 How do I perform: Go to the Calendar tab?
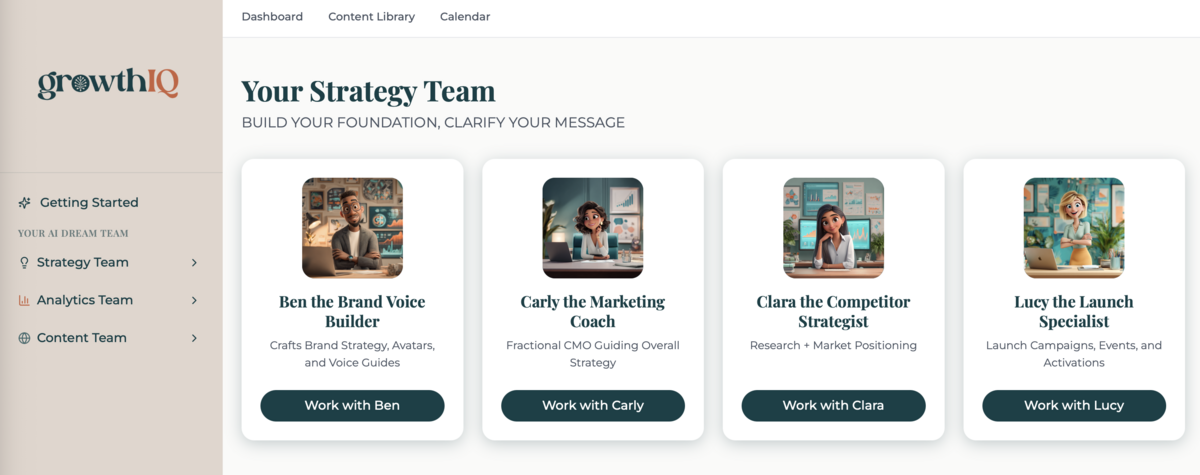coord(465,17)
